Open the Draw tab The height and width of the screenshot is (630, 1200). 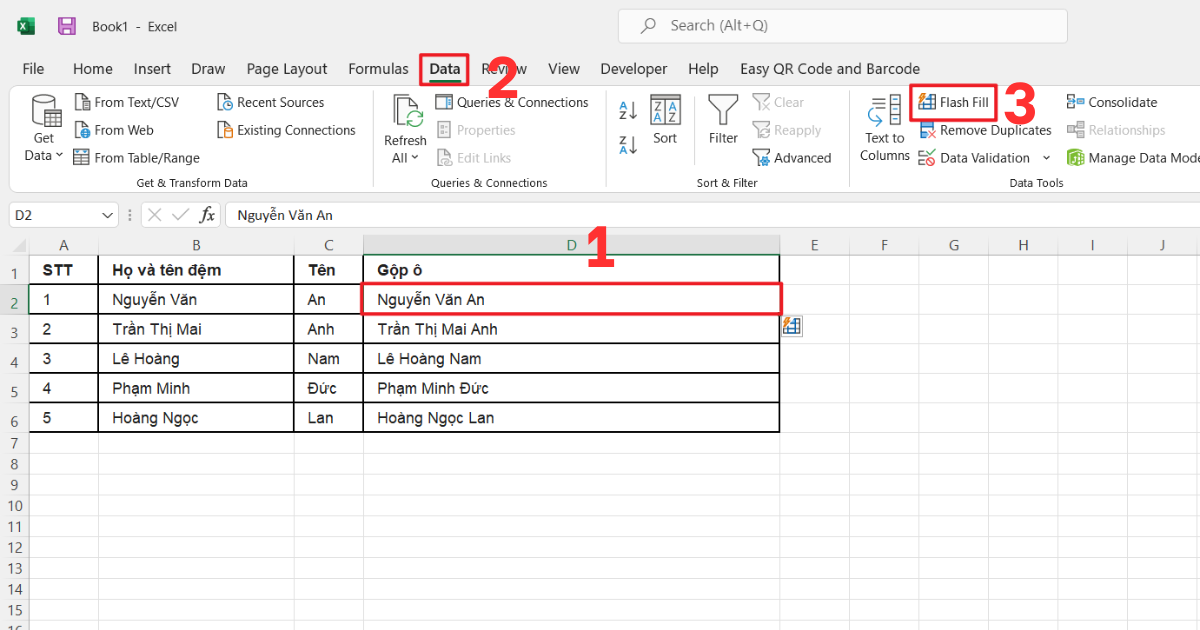click(208, 69)
